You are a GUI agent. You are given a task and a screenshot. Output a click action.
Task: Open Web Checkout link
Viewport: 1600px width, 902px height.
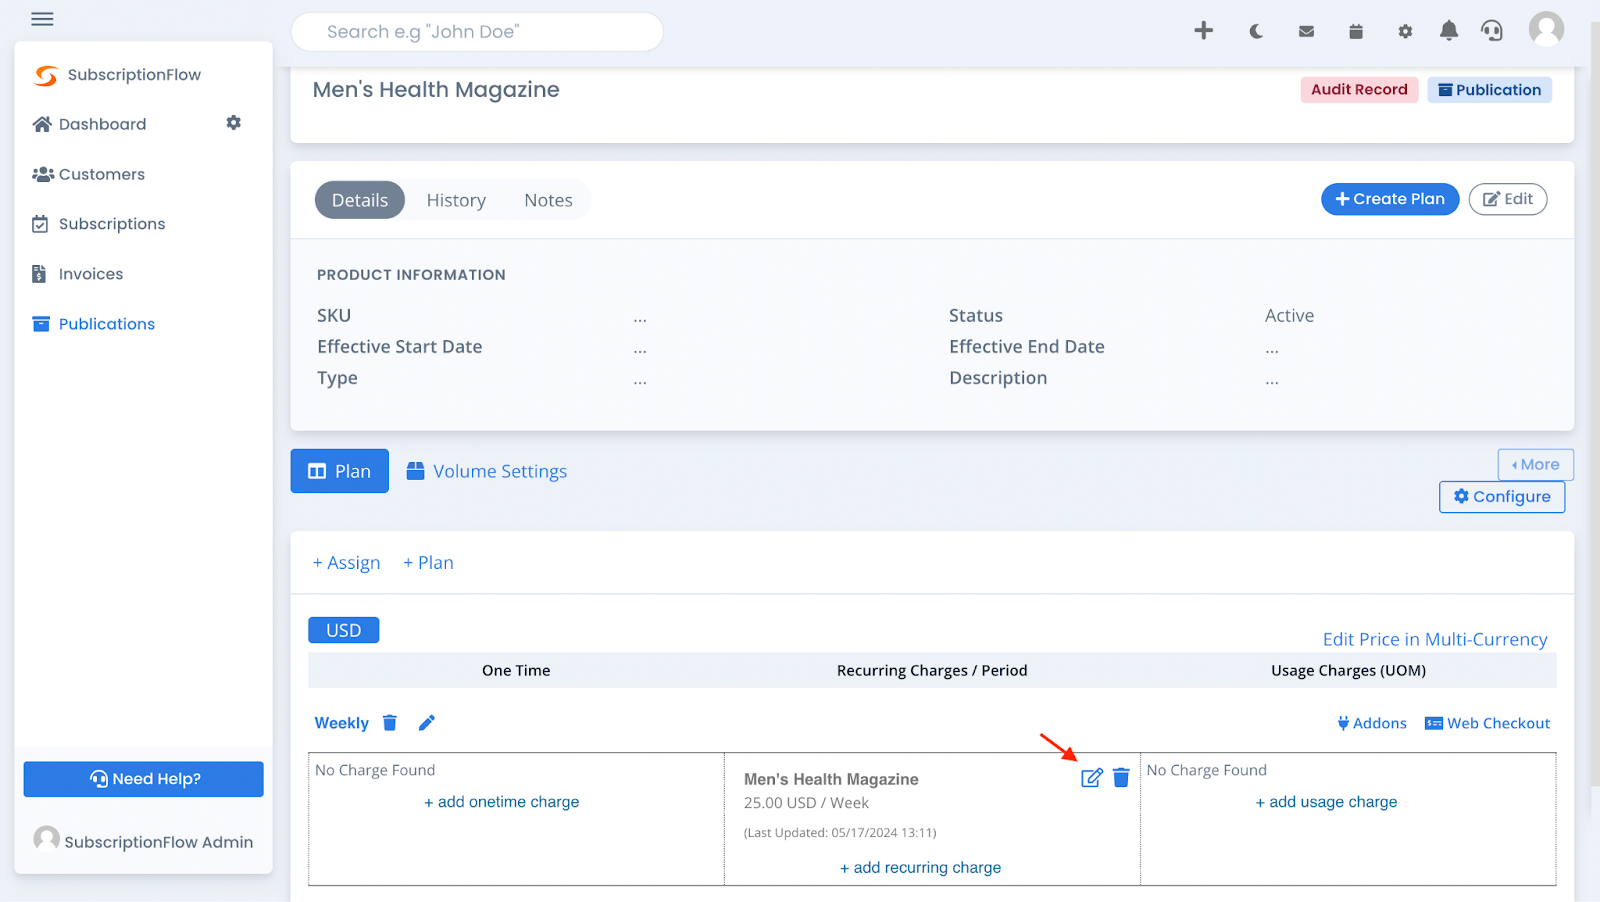1487,723
